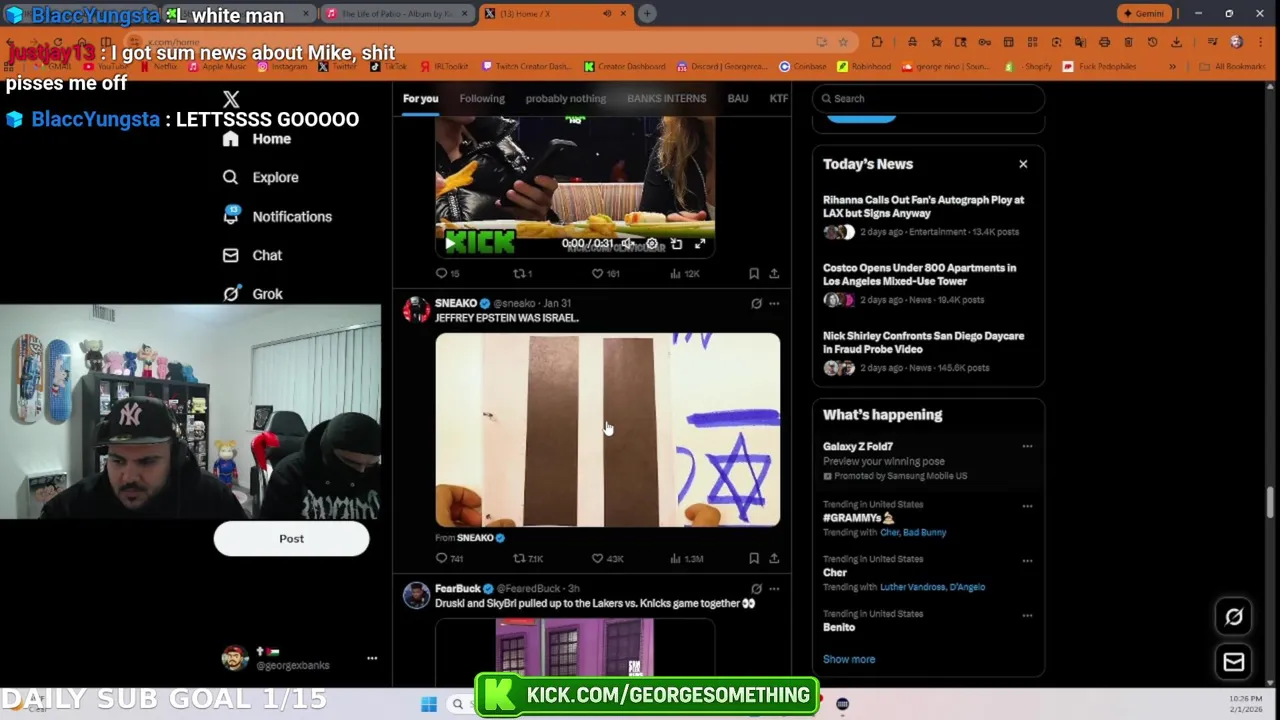Open Costco Opens Under 800 Apartments news
The image size is (1280, 720).
click(x=928, y=285)
